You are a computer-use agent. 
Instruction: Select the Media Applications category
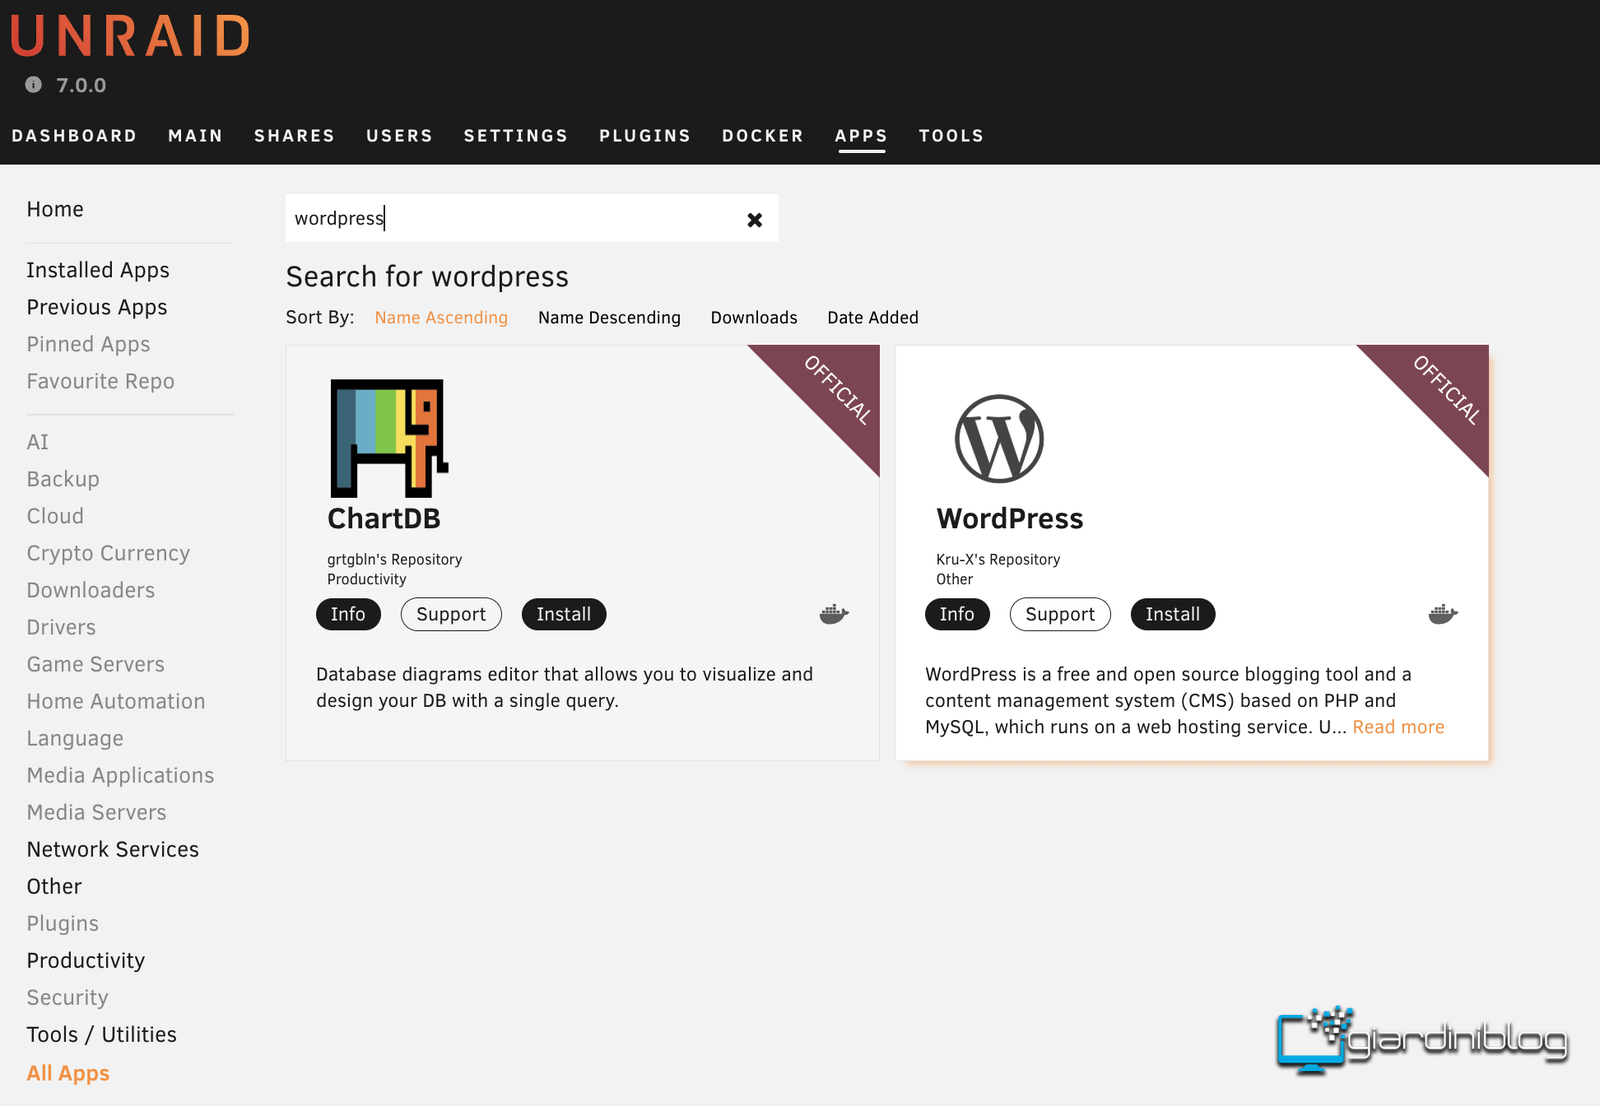[x=120, y=776]
